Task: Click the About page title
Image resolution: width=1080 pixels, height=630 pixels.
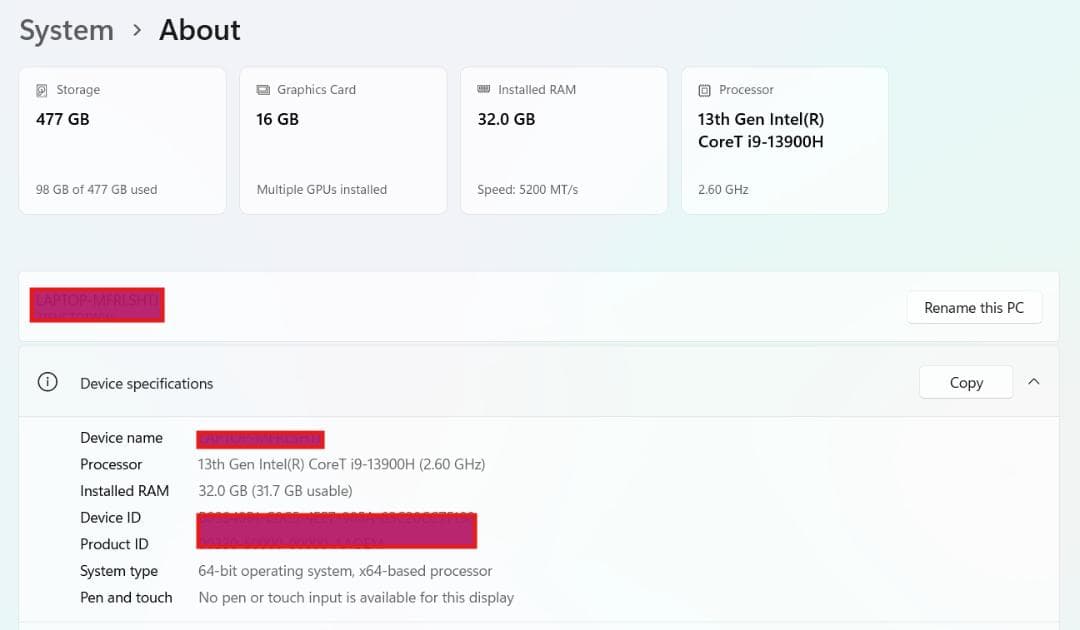Action: 200,31
